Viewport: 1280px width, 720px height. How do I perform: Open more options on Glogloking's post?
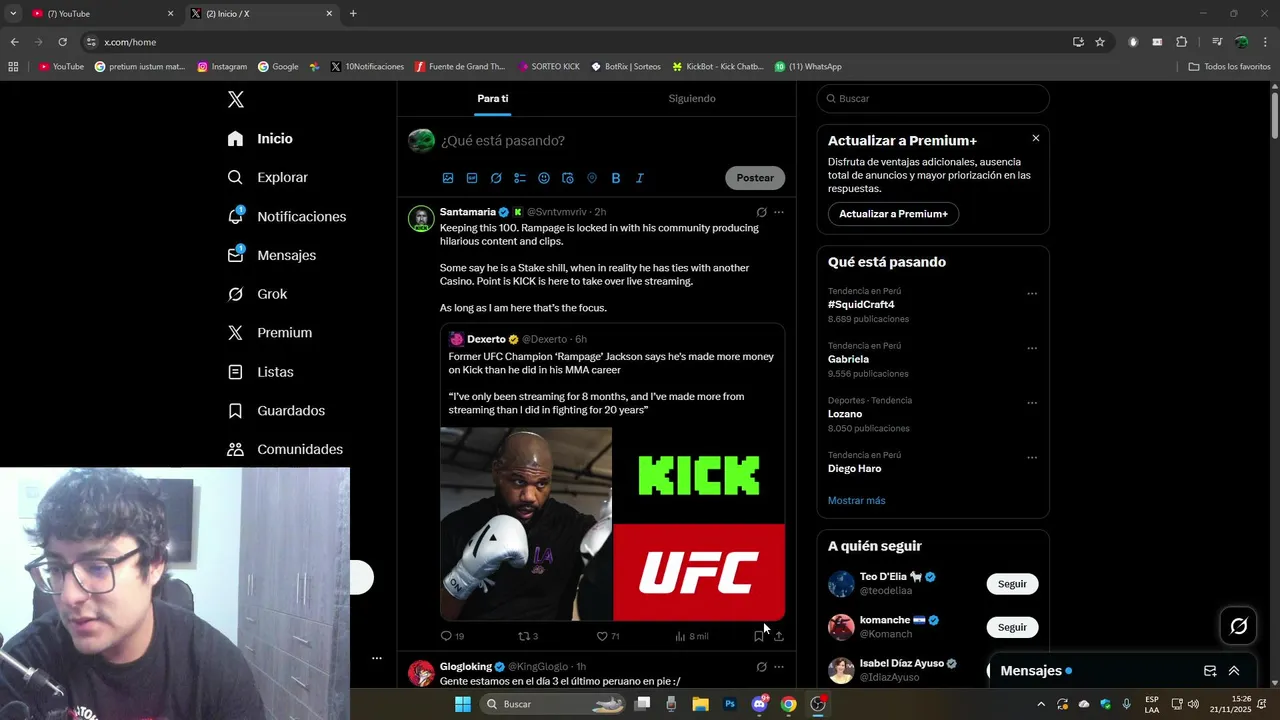(779, 667)
